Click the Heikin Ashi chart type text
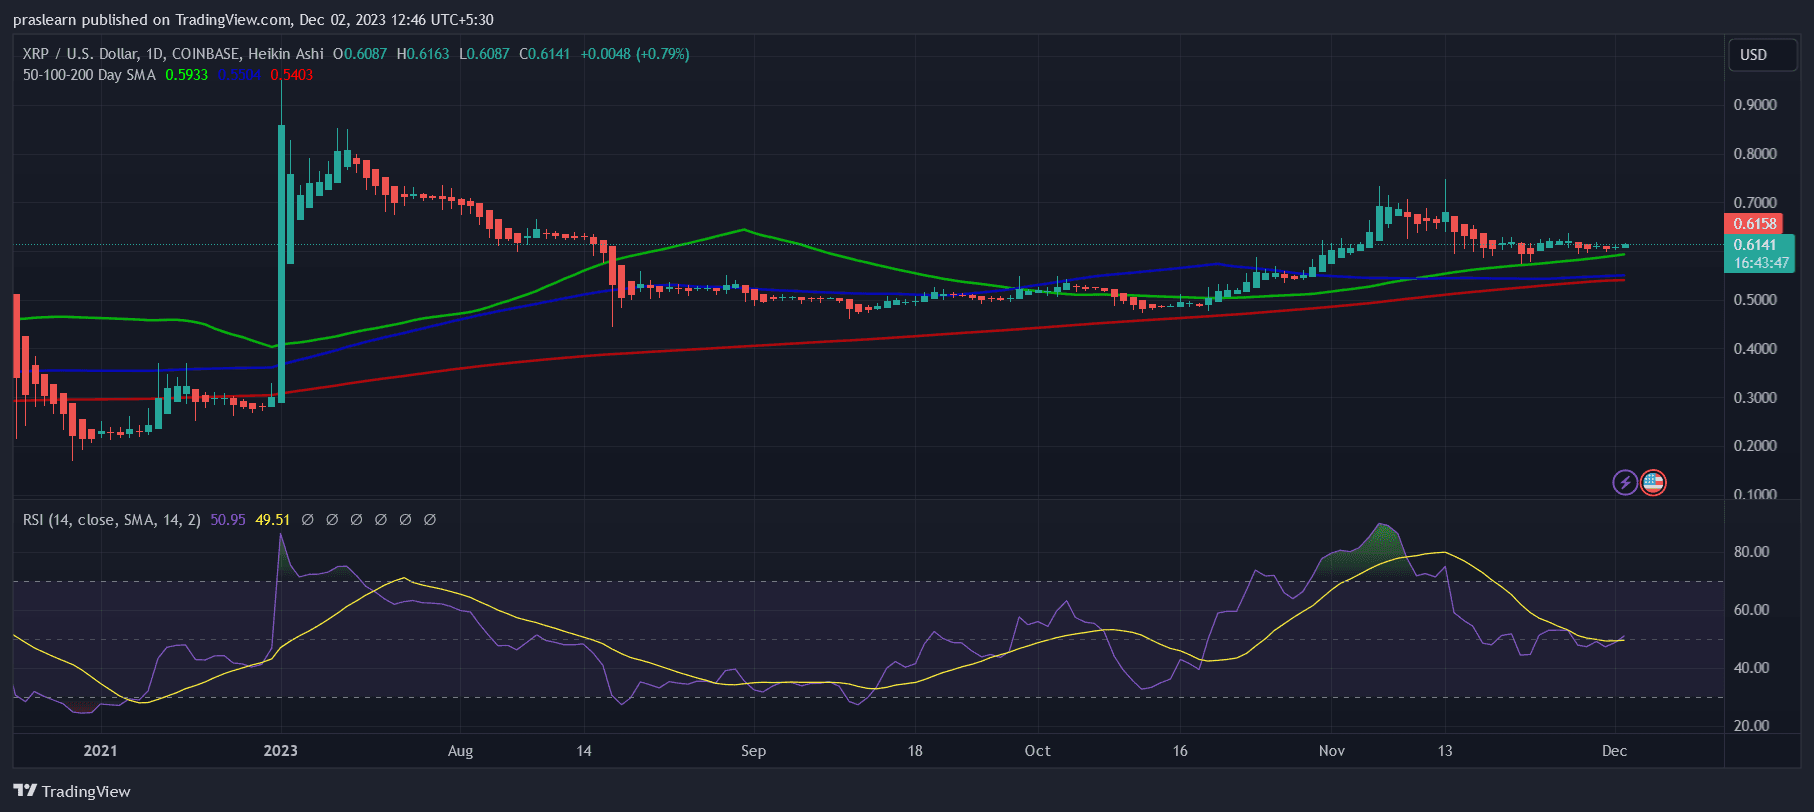This screenshot has width=1814, height=812. point(285,54)
